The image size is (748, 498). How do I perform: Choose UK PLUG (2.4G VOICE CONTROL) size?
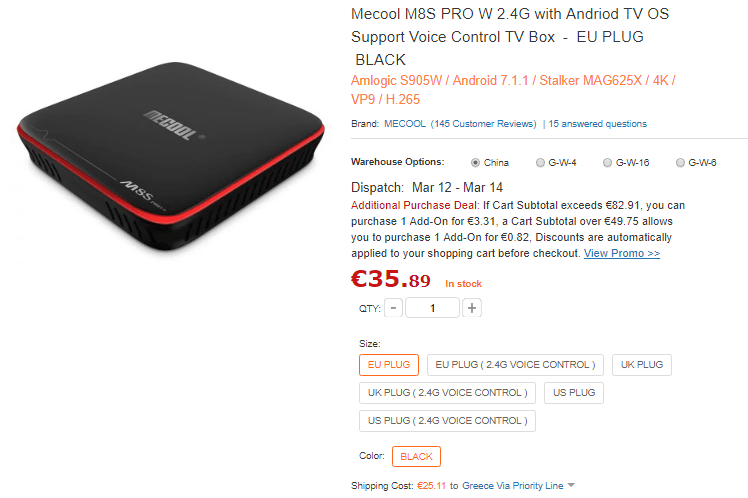[x=447, y=393]
